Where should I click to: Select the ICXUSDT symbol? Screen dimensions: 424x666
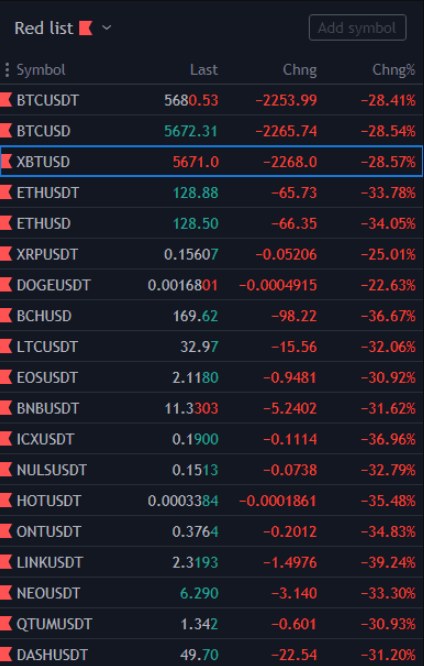(45, 439)
